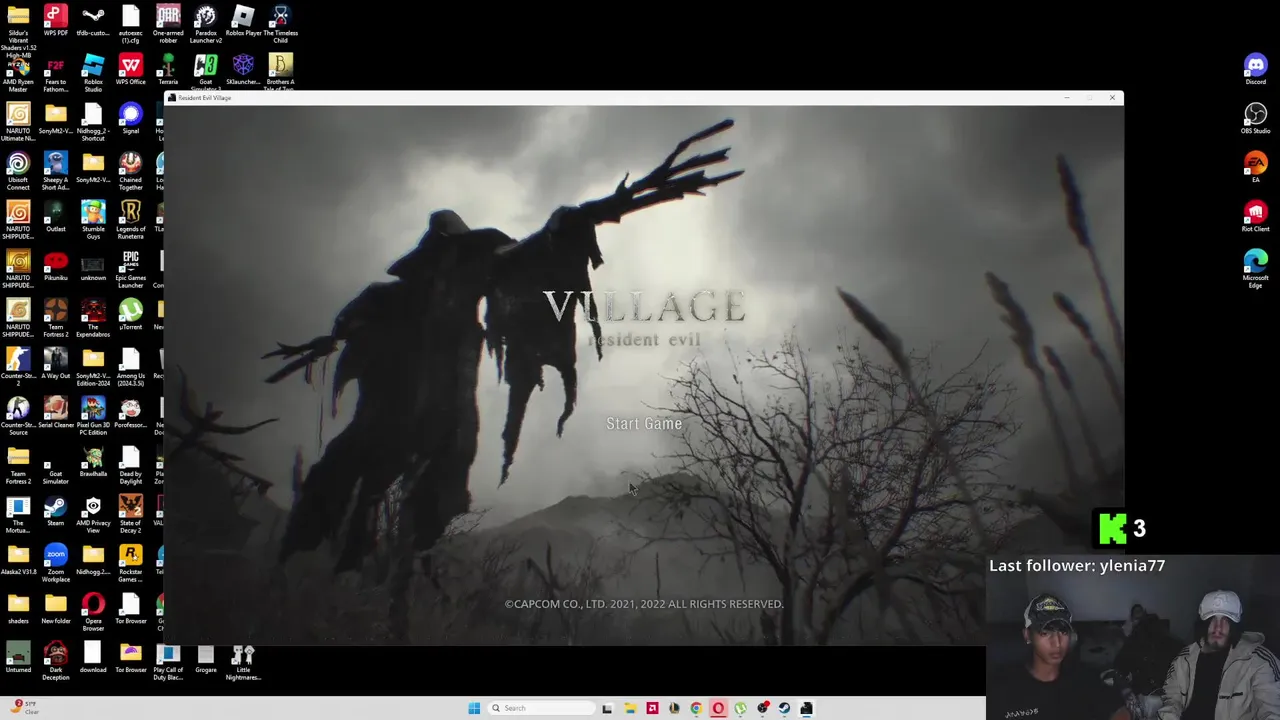Viewport: 1280px width, 720px height.
Task: Open OBS Studio desktop shortcut
Action: pyautogui.click(x=1255, y=119)
